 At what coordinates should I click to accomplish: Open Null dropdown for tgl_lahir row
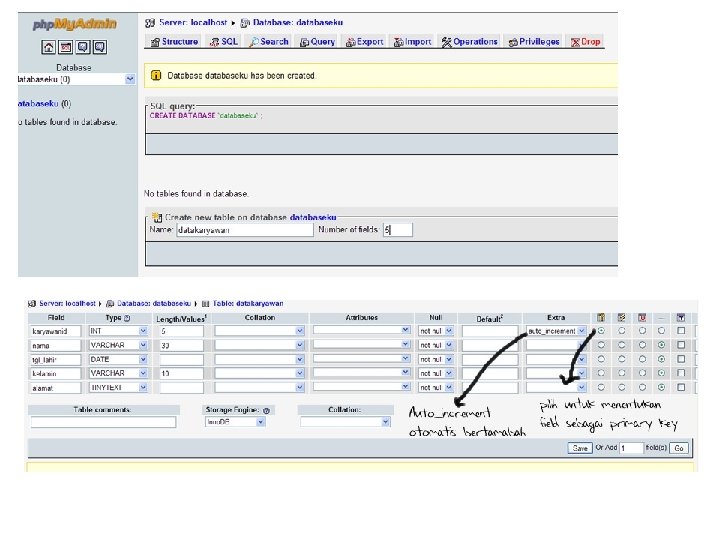(436, 360)
